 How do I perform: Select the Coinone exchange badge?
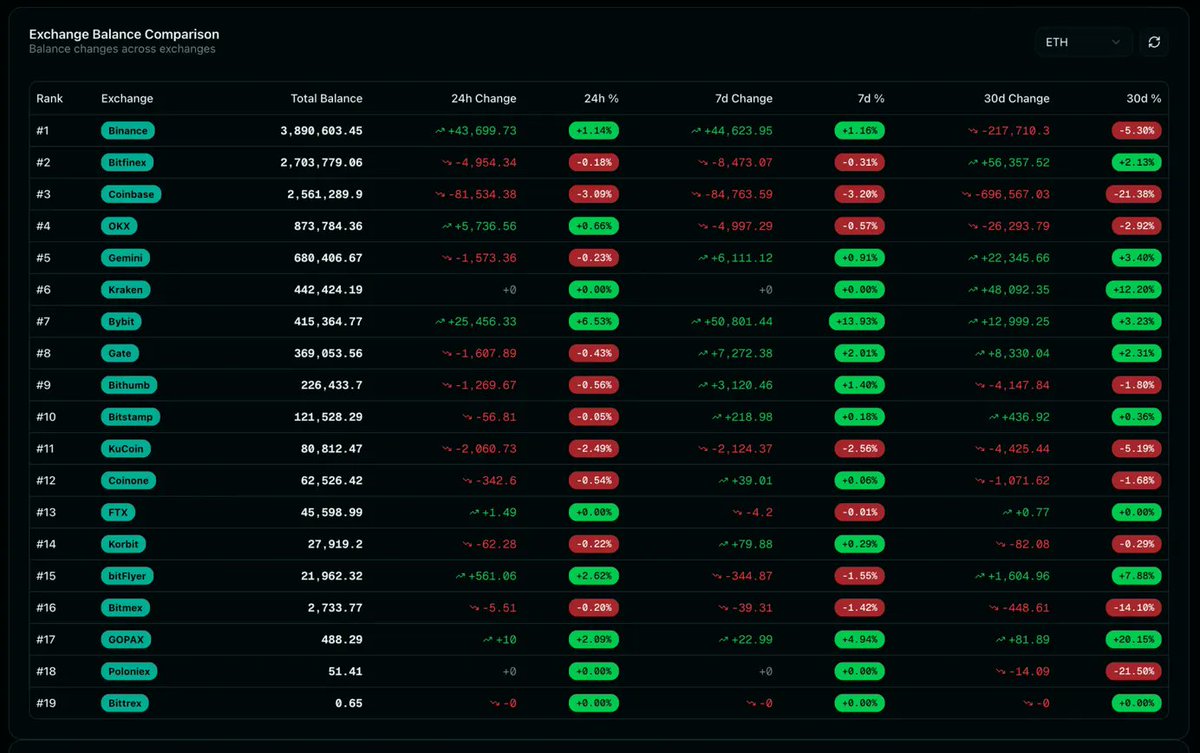(x=129, y=481)
